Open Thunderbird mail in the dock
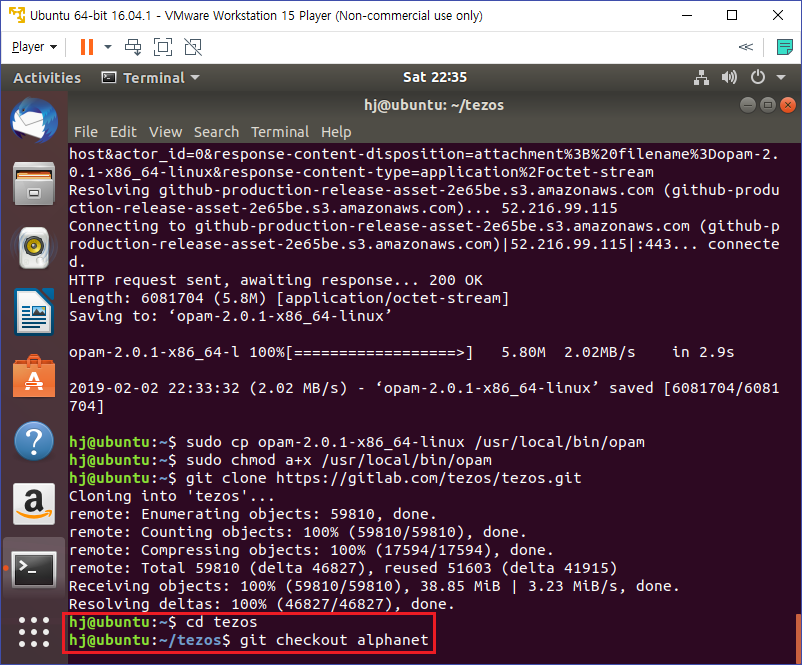This screenshot has height=665, width=802. click(x=34, y=121)
